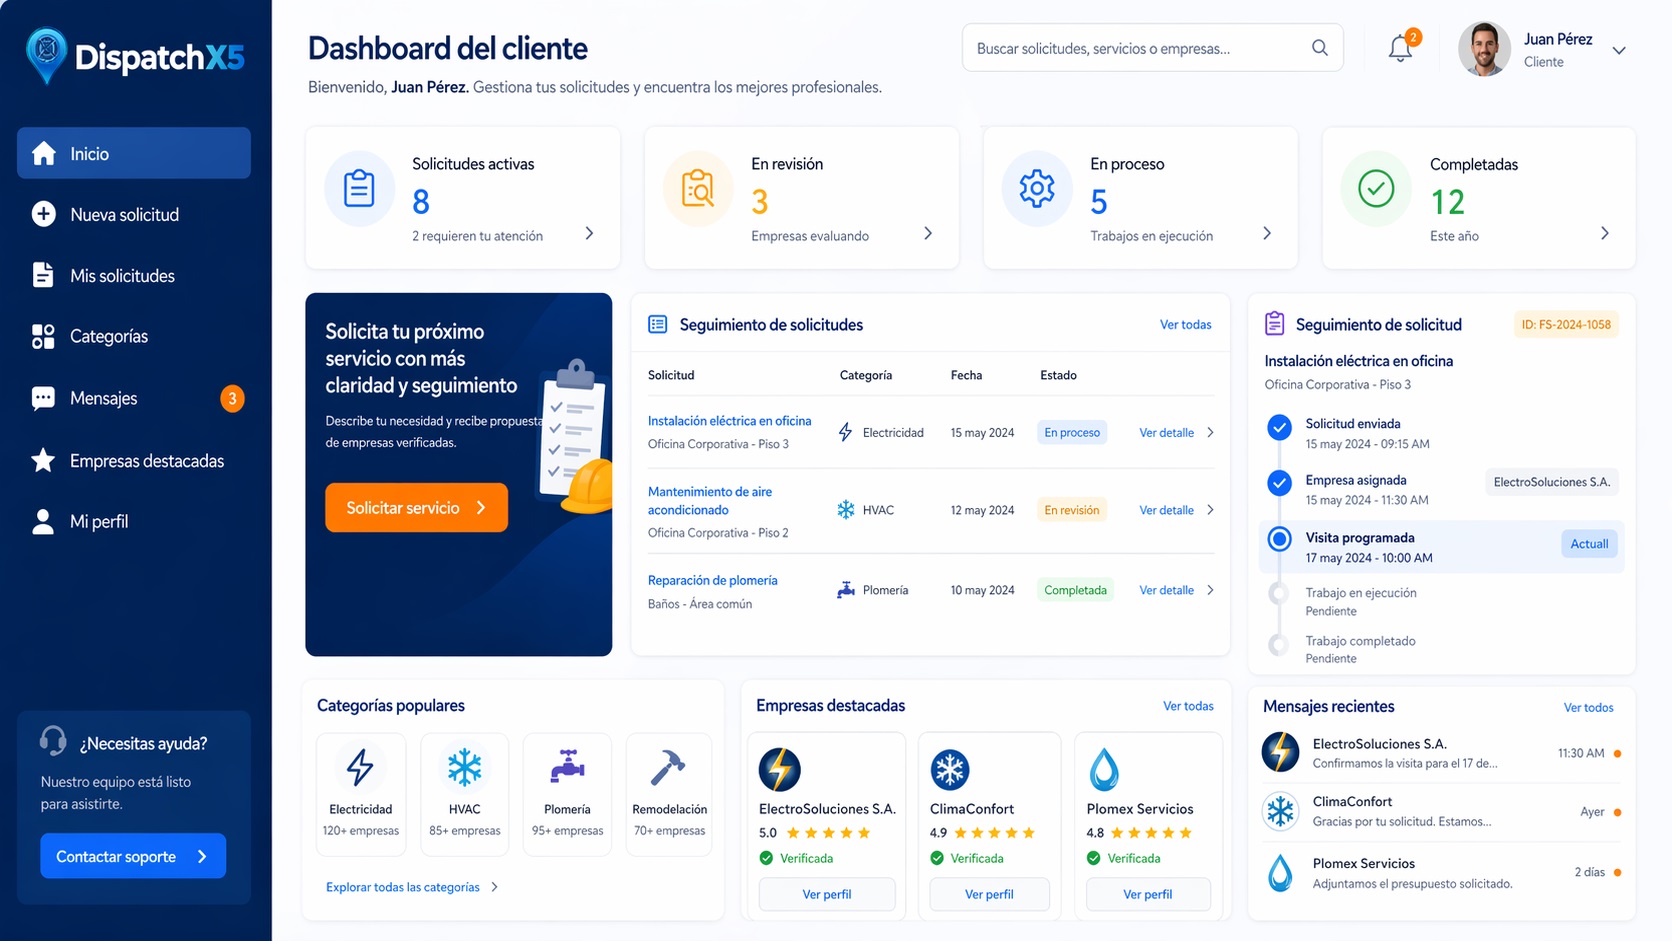Select the Visita programada step indicator
1672x941 pixels.
[1279, 540]
